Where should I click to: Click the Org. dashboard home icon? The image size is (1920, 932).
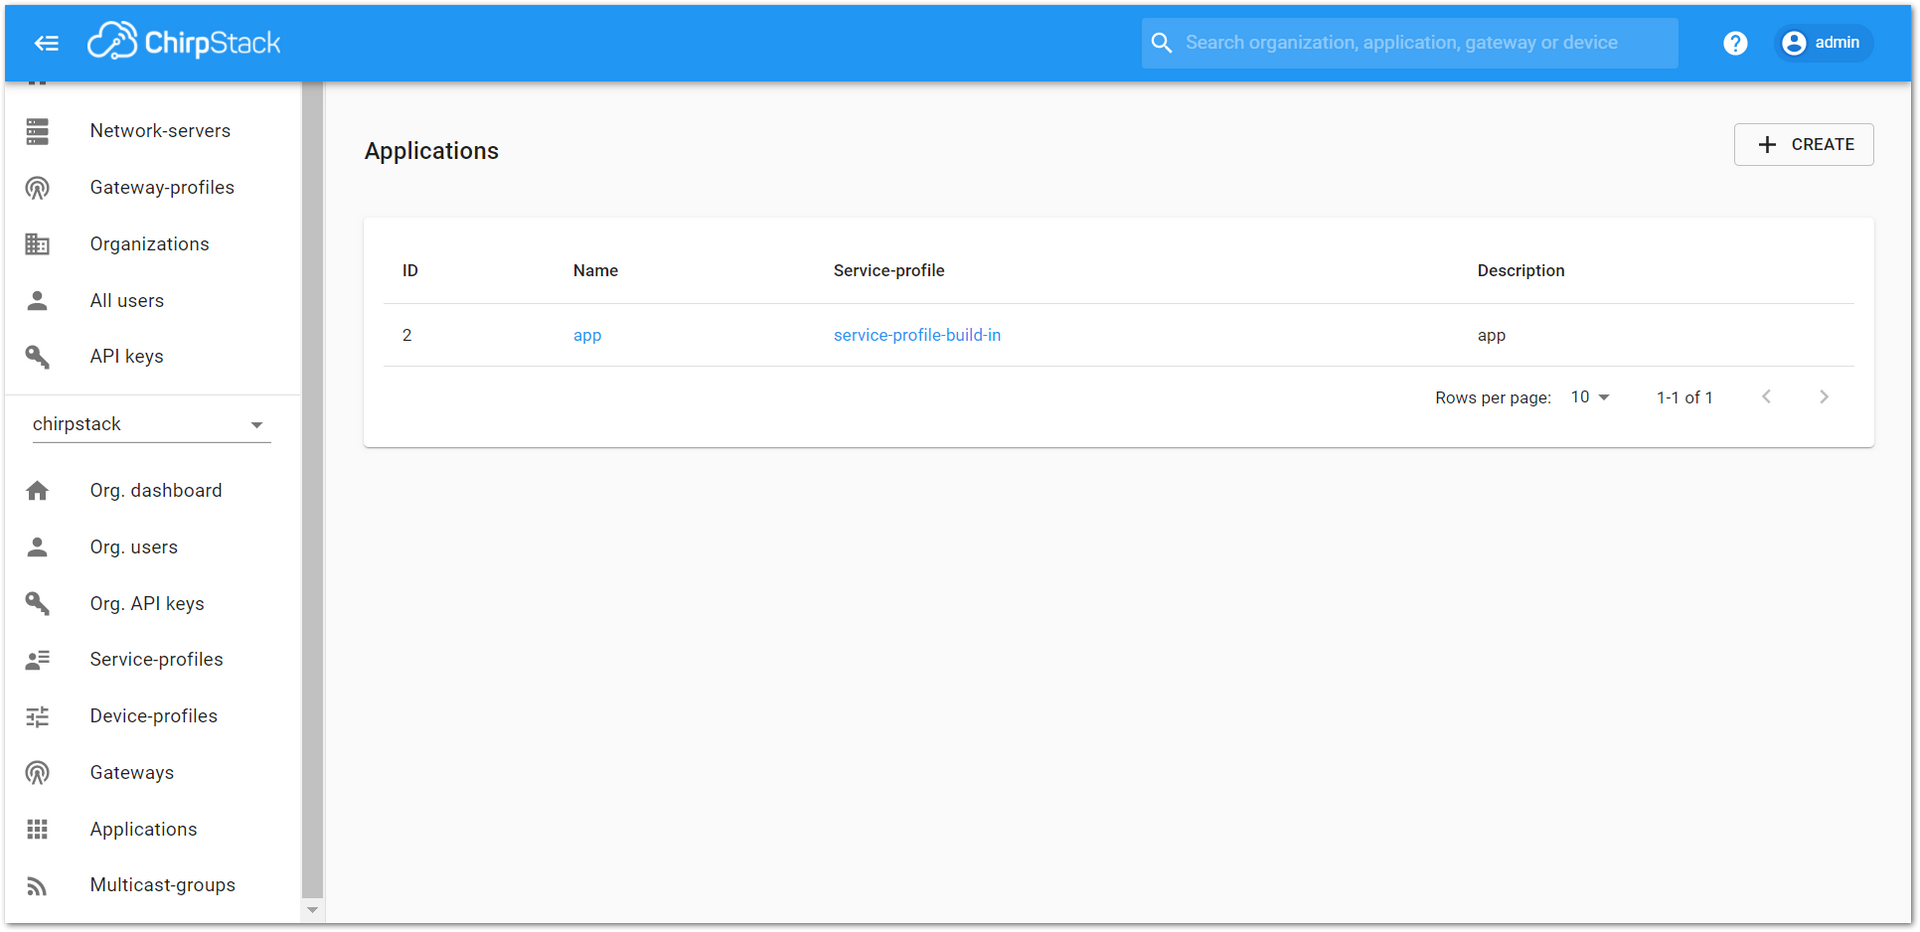click(38, 491)
